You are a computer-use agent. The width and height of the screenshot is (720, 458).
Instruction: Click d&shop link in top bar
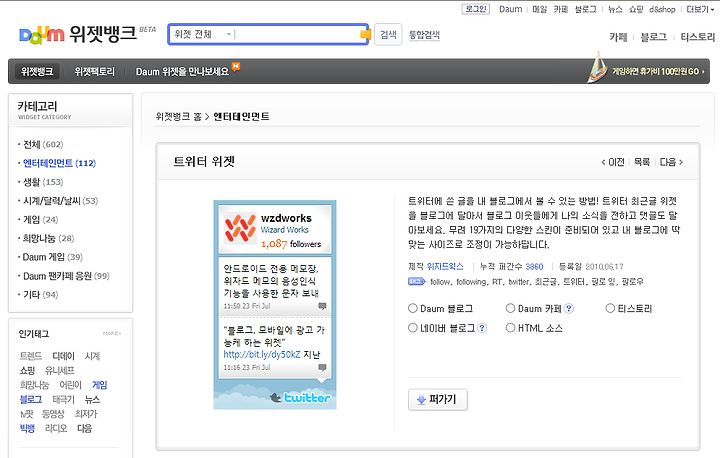pyautogui.click(x=662, y=9)
